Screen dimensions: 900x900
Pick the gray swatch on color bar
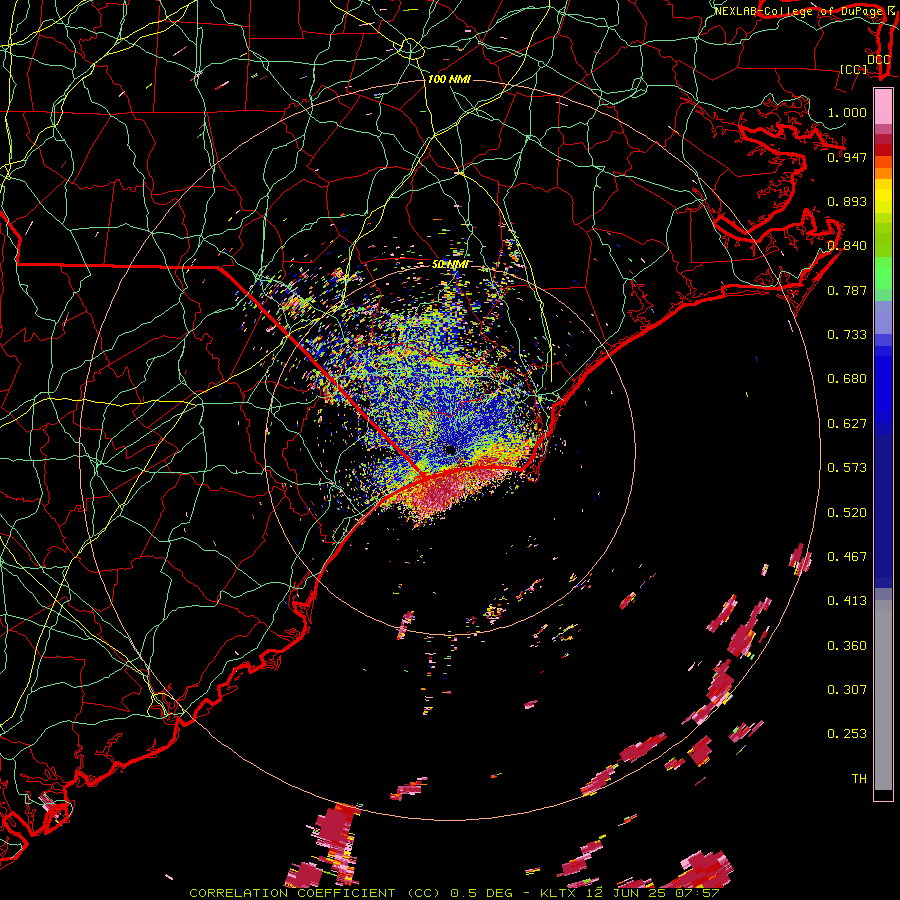(x=883, y=695)
